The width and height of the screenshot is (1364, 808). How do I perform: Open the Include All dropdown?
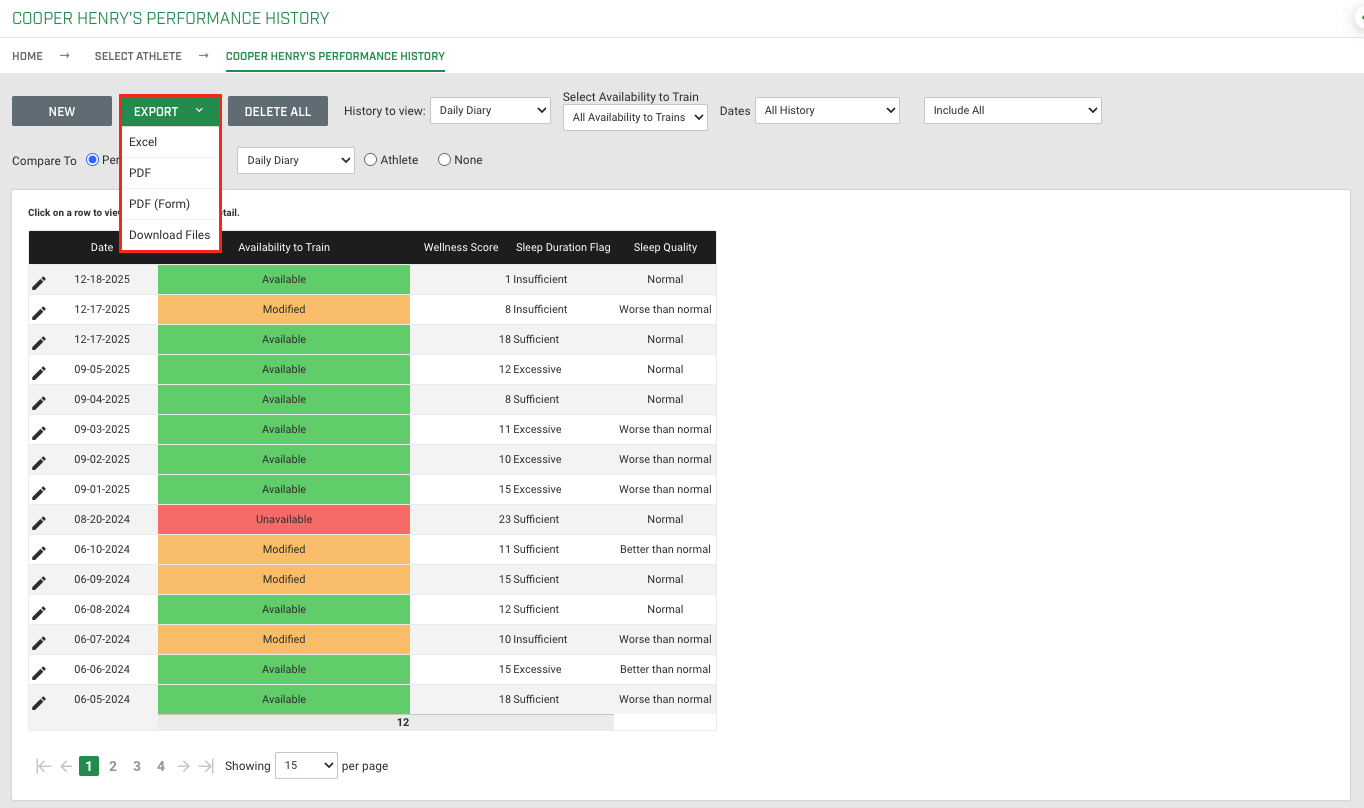coord(1012,110)
